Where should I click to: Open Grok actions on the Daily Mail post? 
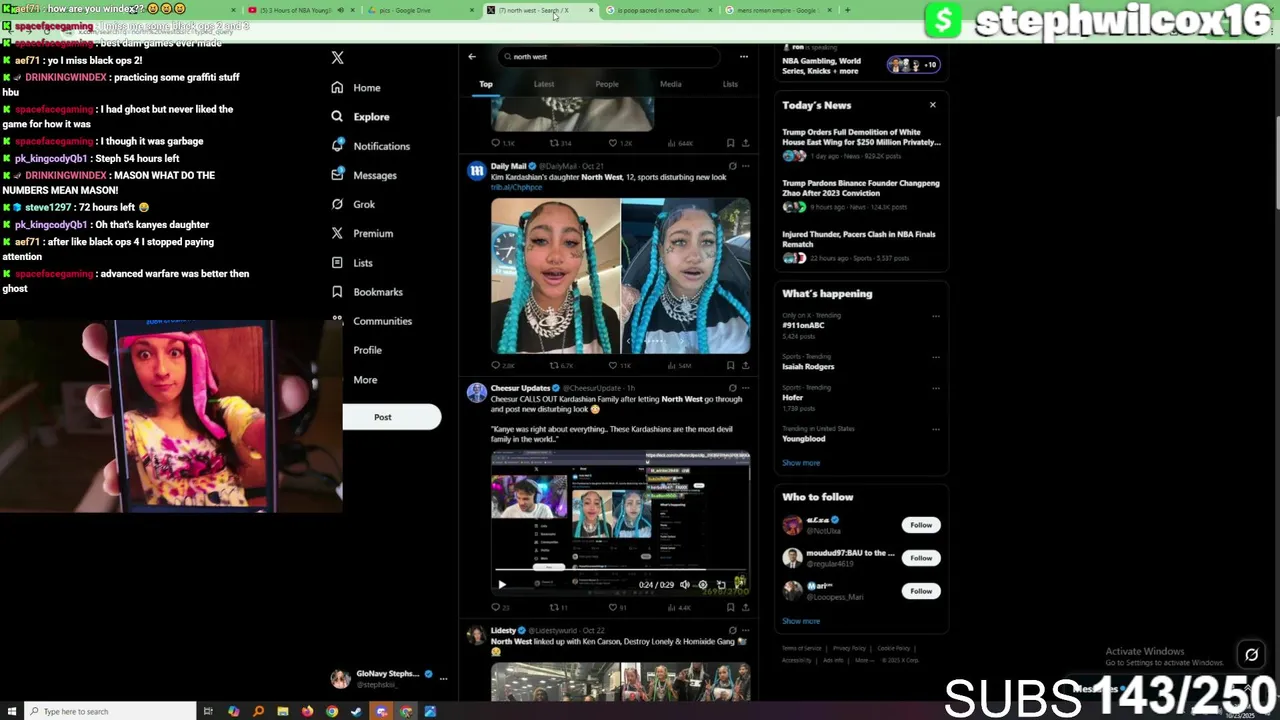732,166
